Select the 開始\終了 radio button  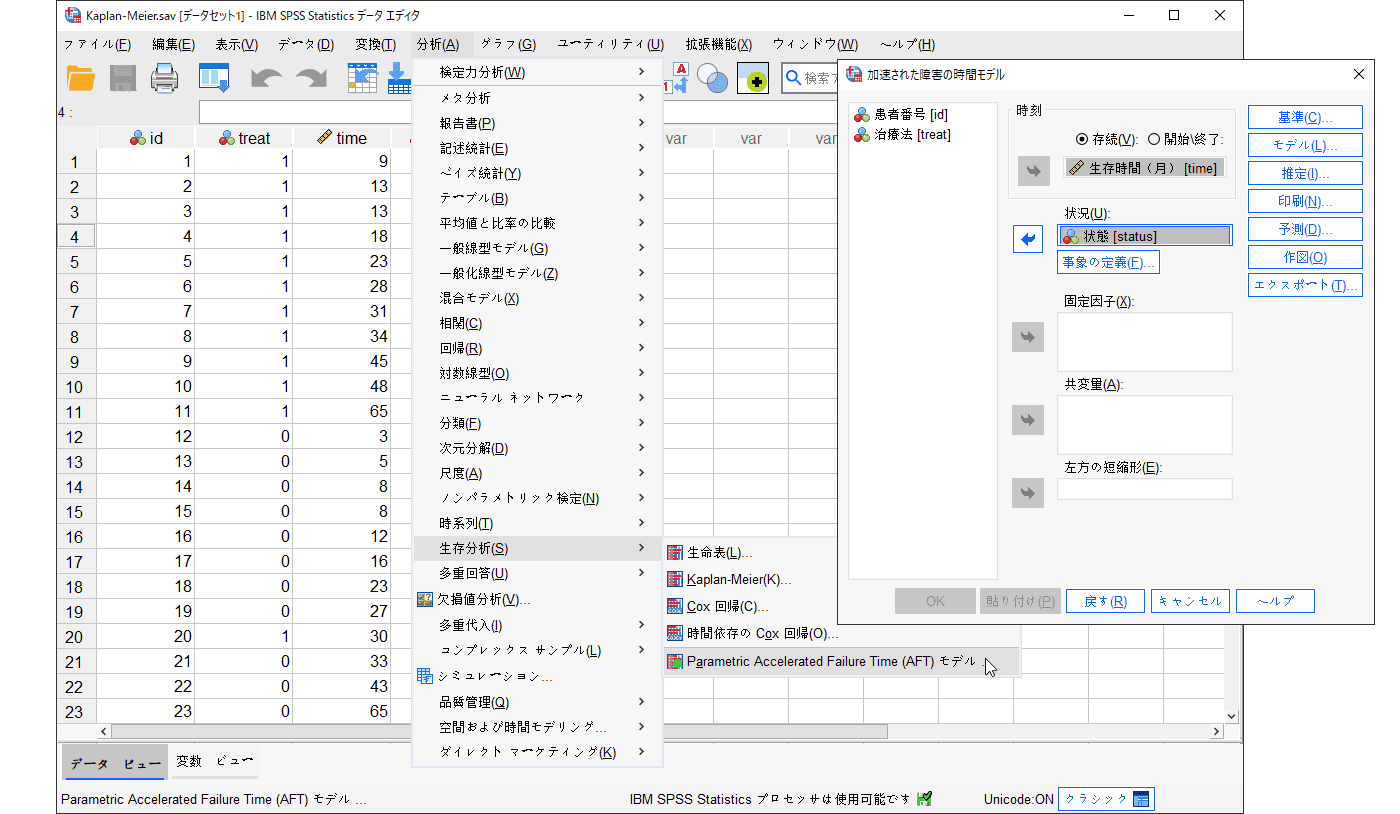coord(1153,140)
